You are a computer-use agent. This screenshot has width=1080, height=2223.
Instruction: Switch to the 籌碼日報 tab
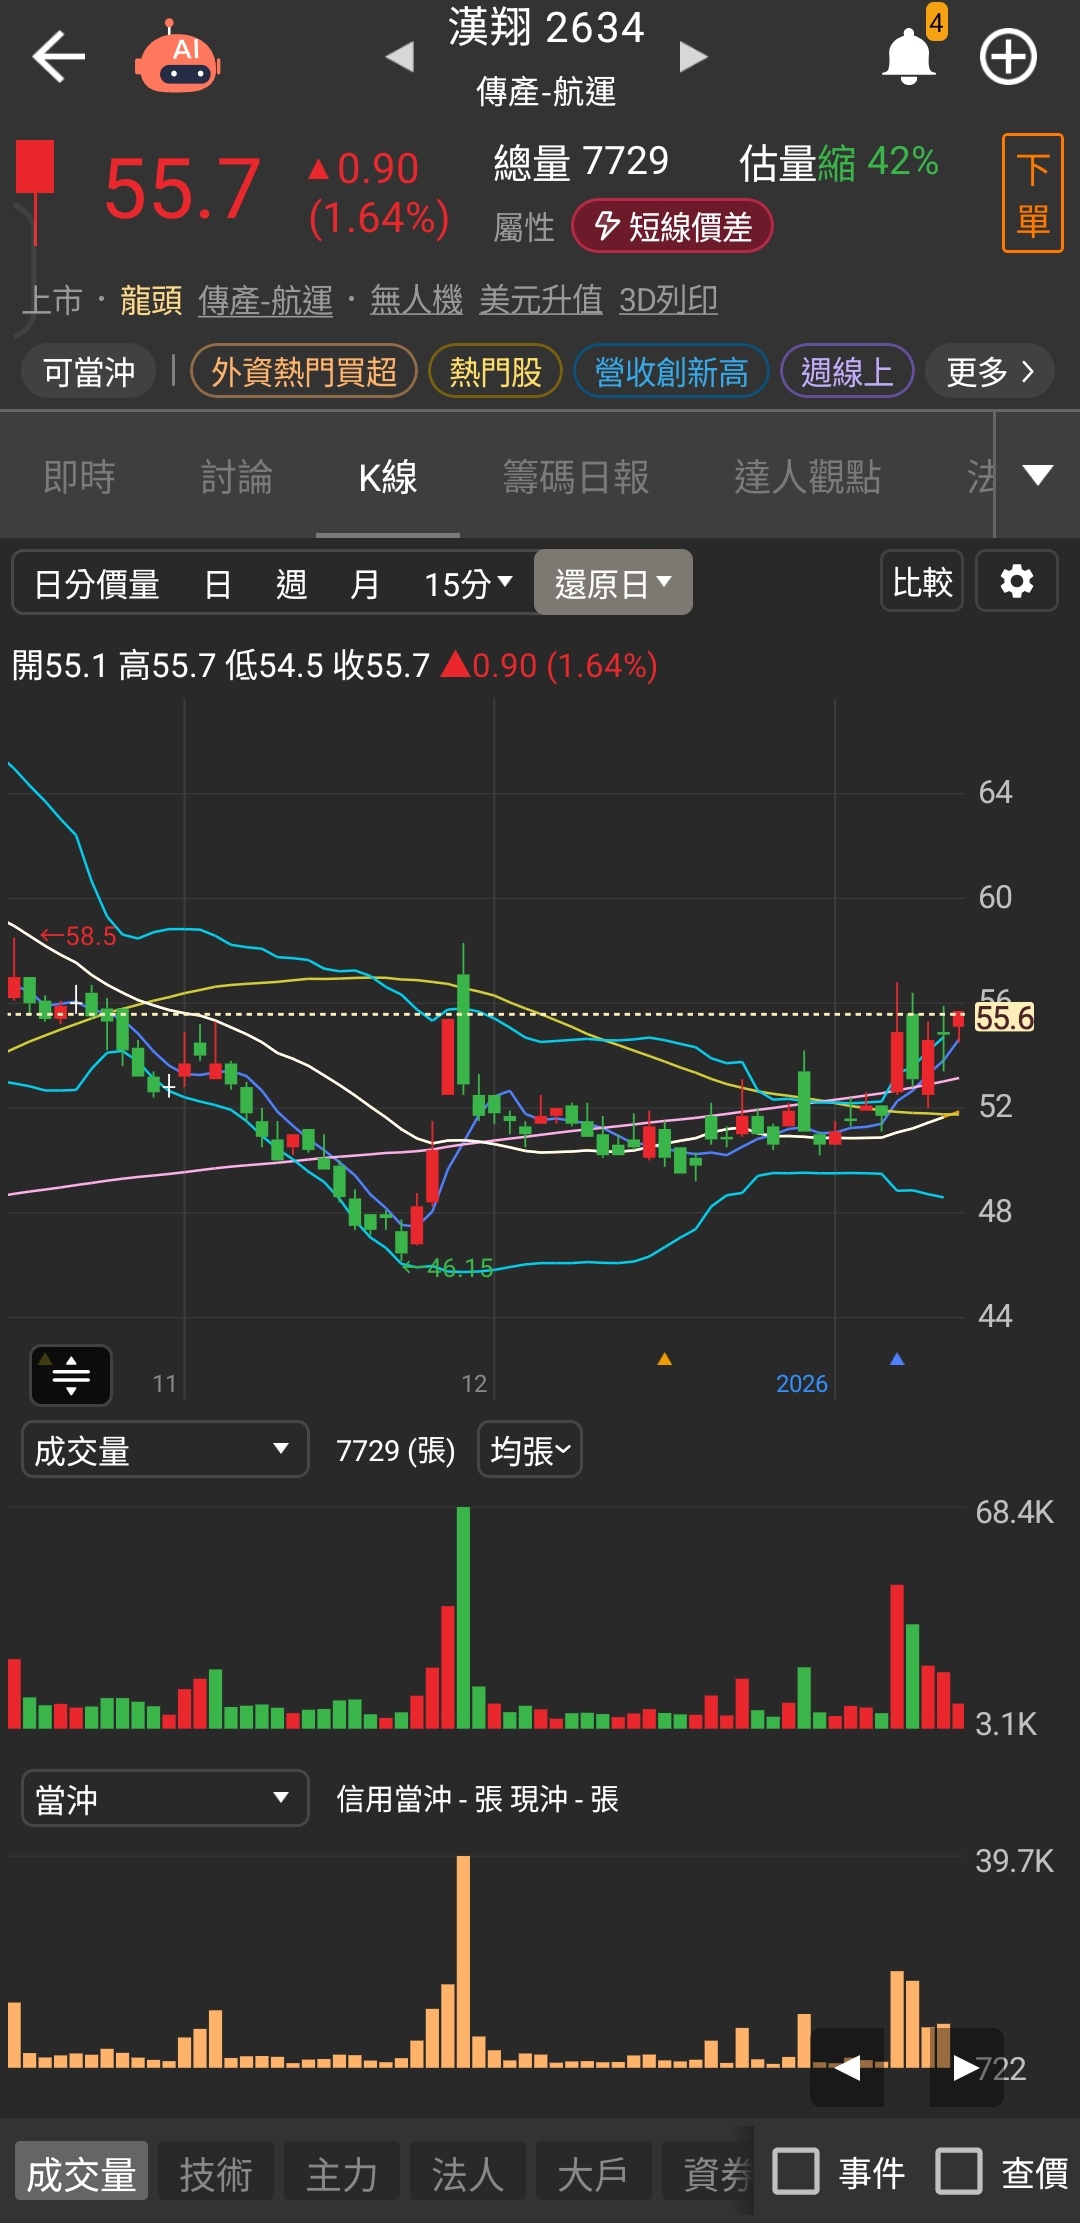click(576, 477)
